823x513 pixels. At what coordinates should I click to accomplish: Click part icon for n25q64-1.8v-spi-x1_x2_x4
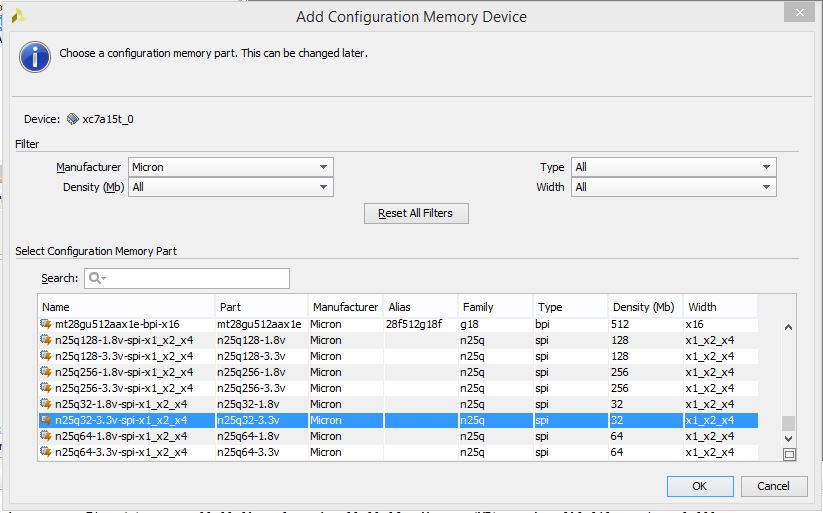46,436
